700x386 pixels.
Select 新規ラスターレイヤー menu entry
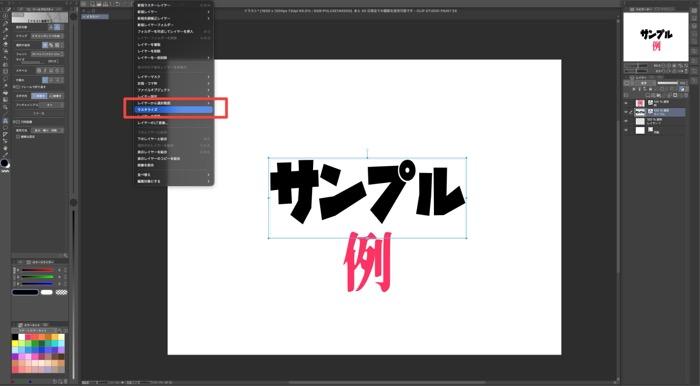(x=174, y=5)
